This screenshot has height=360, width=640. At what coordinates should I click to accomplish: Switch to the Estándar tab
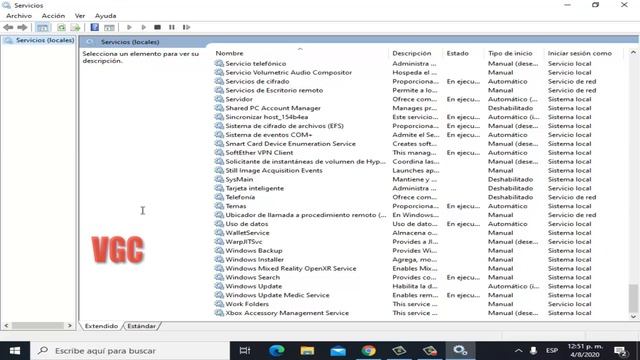(141, 326)
